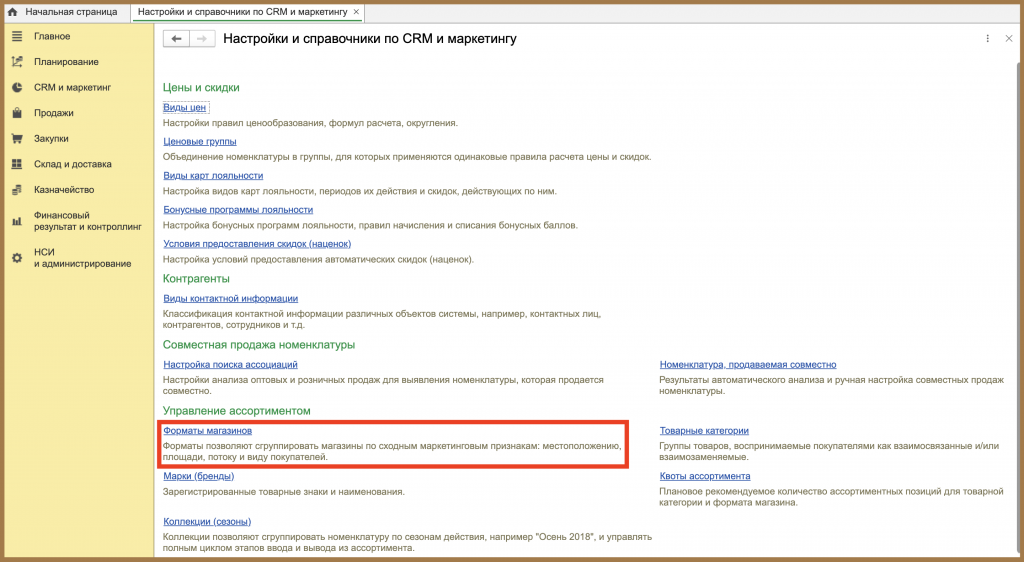The width and height of the screenshot is (1024, 562).
Task: Open Продажи section
Action: coord(54,113)
